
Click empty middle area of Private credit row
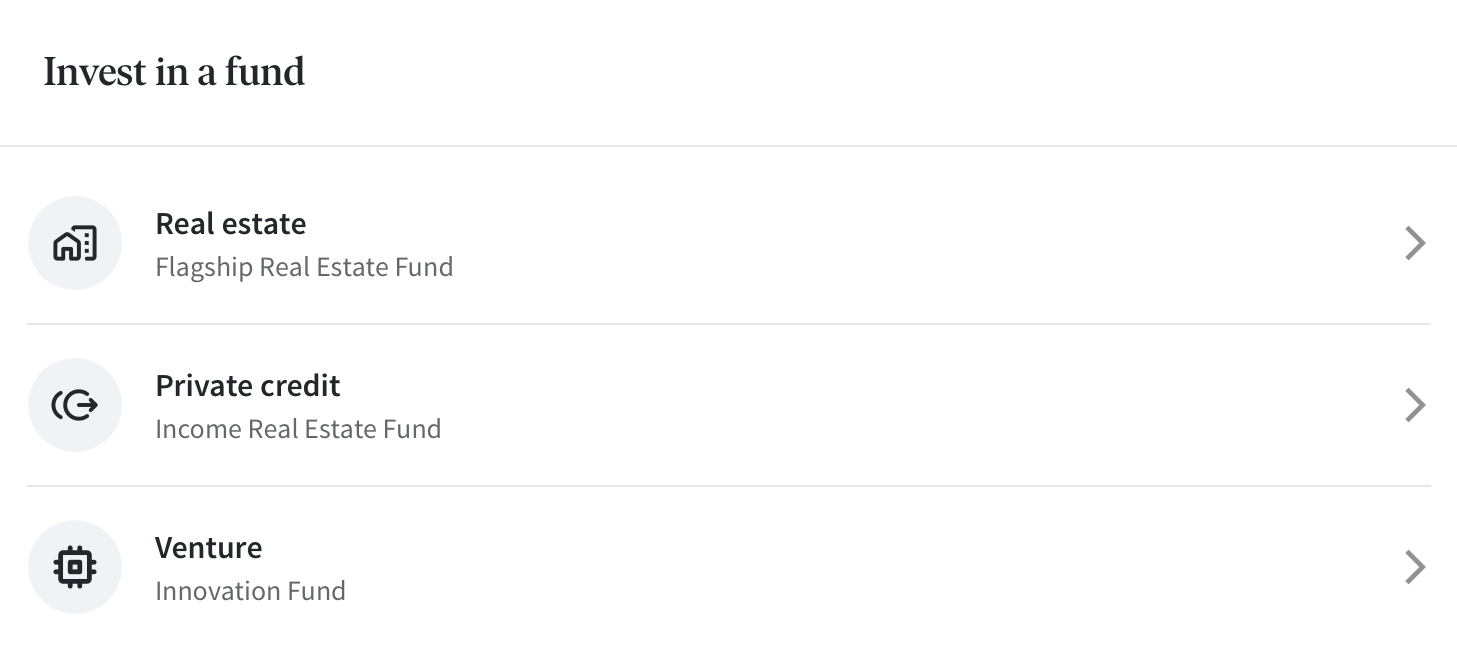900,405
